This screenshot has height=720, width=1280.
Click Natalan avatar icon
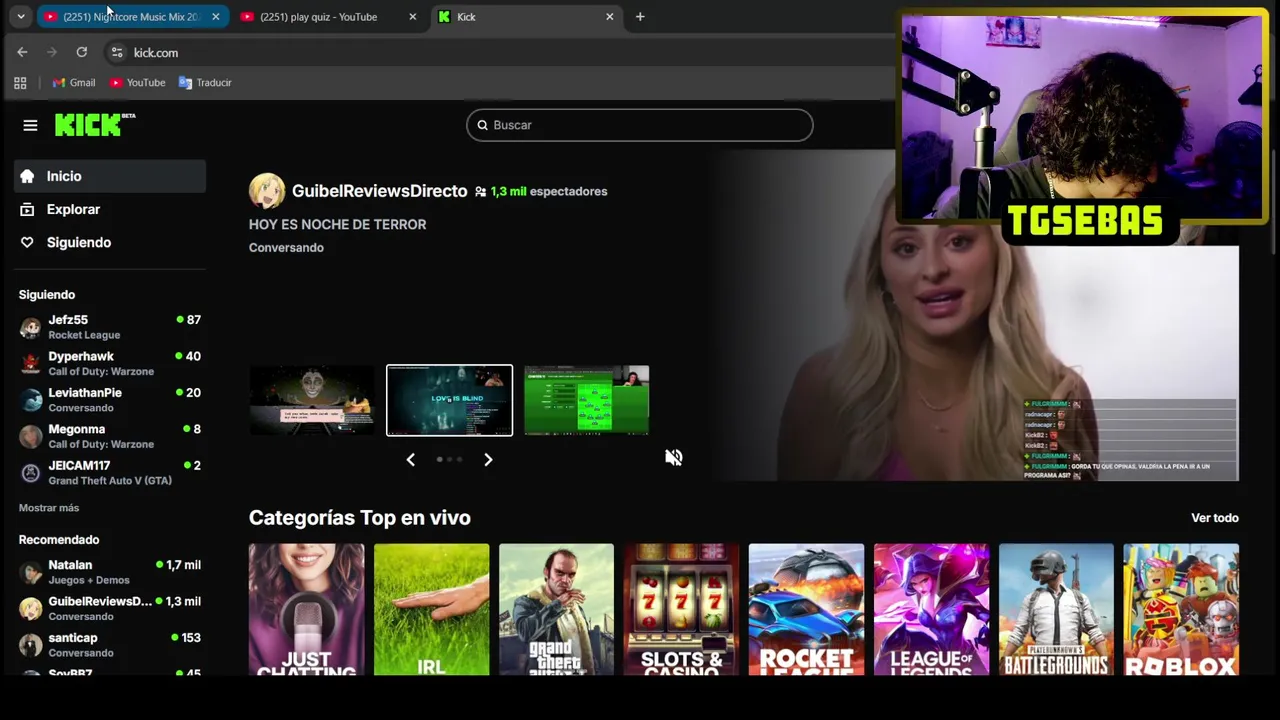pyautogui.click(x=31, y=572)
